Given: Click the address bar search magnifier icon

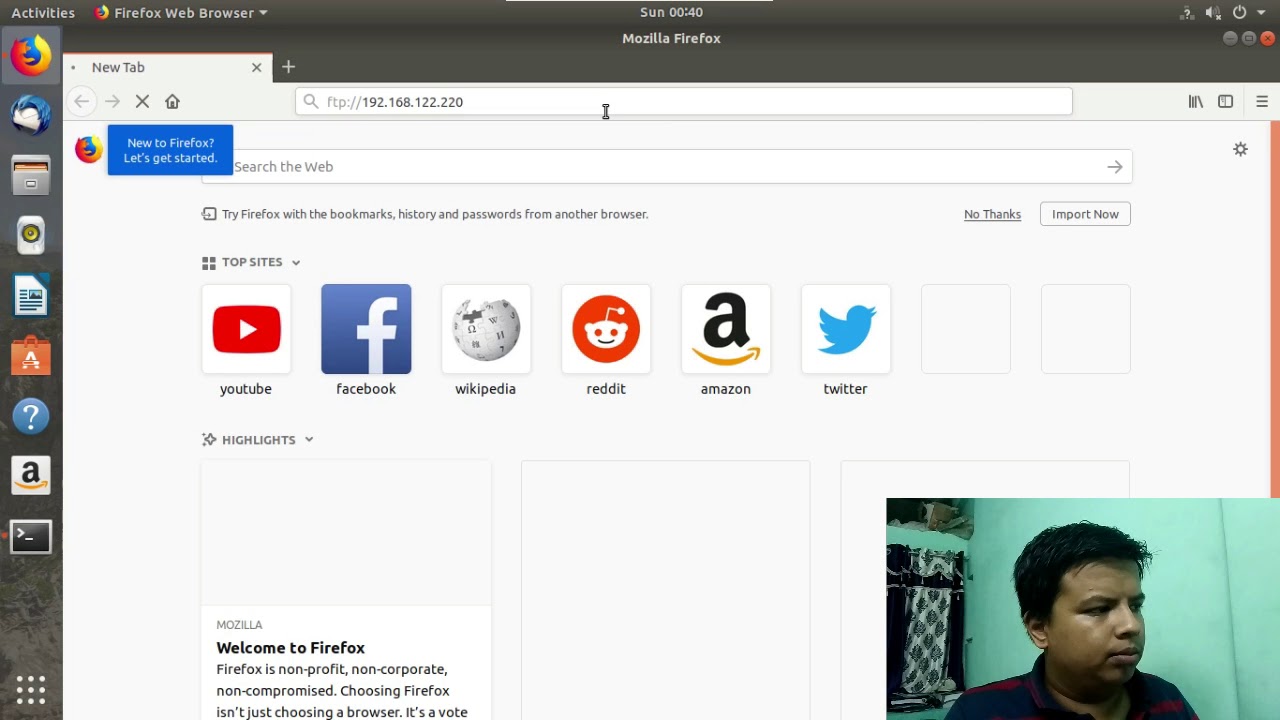Looking at the screenshot, I should point(310,102).
